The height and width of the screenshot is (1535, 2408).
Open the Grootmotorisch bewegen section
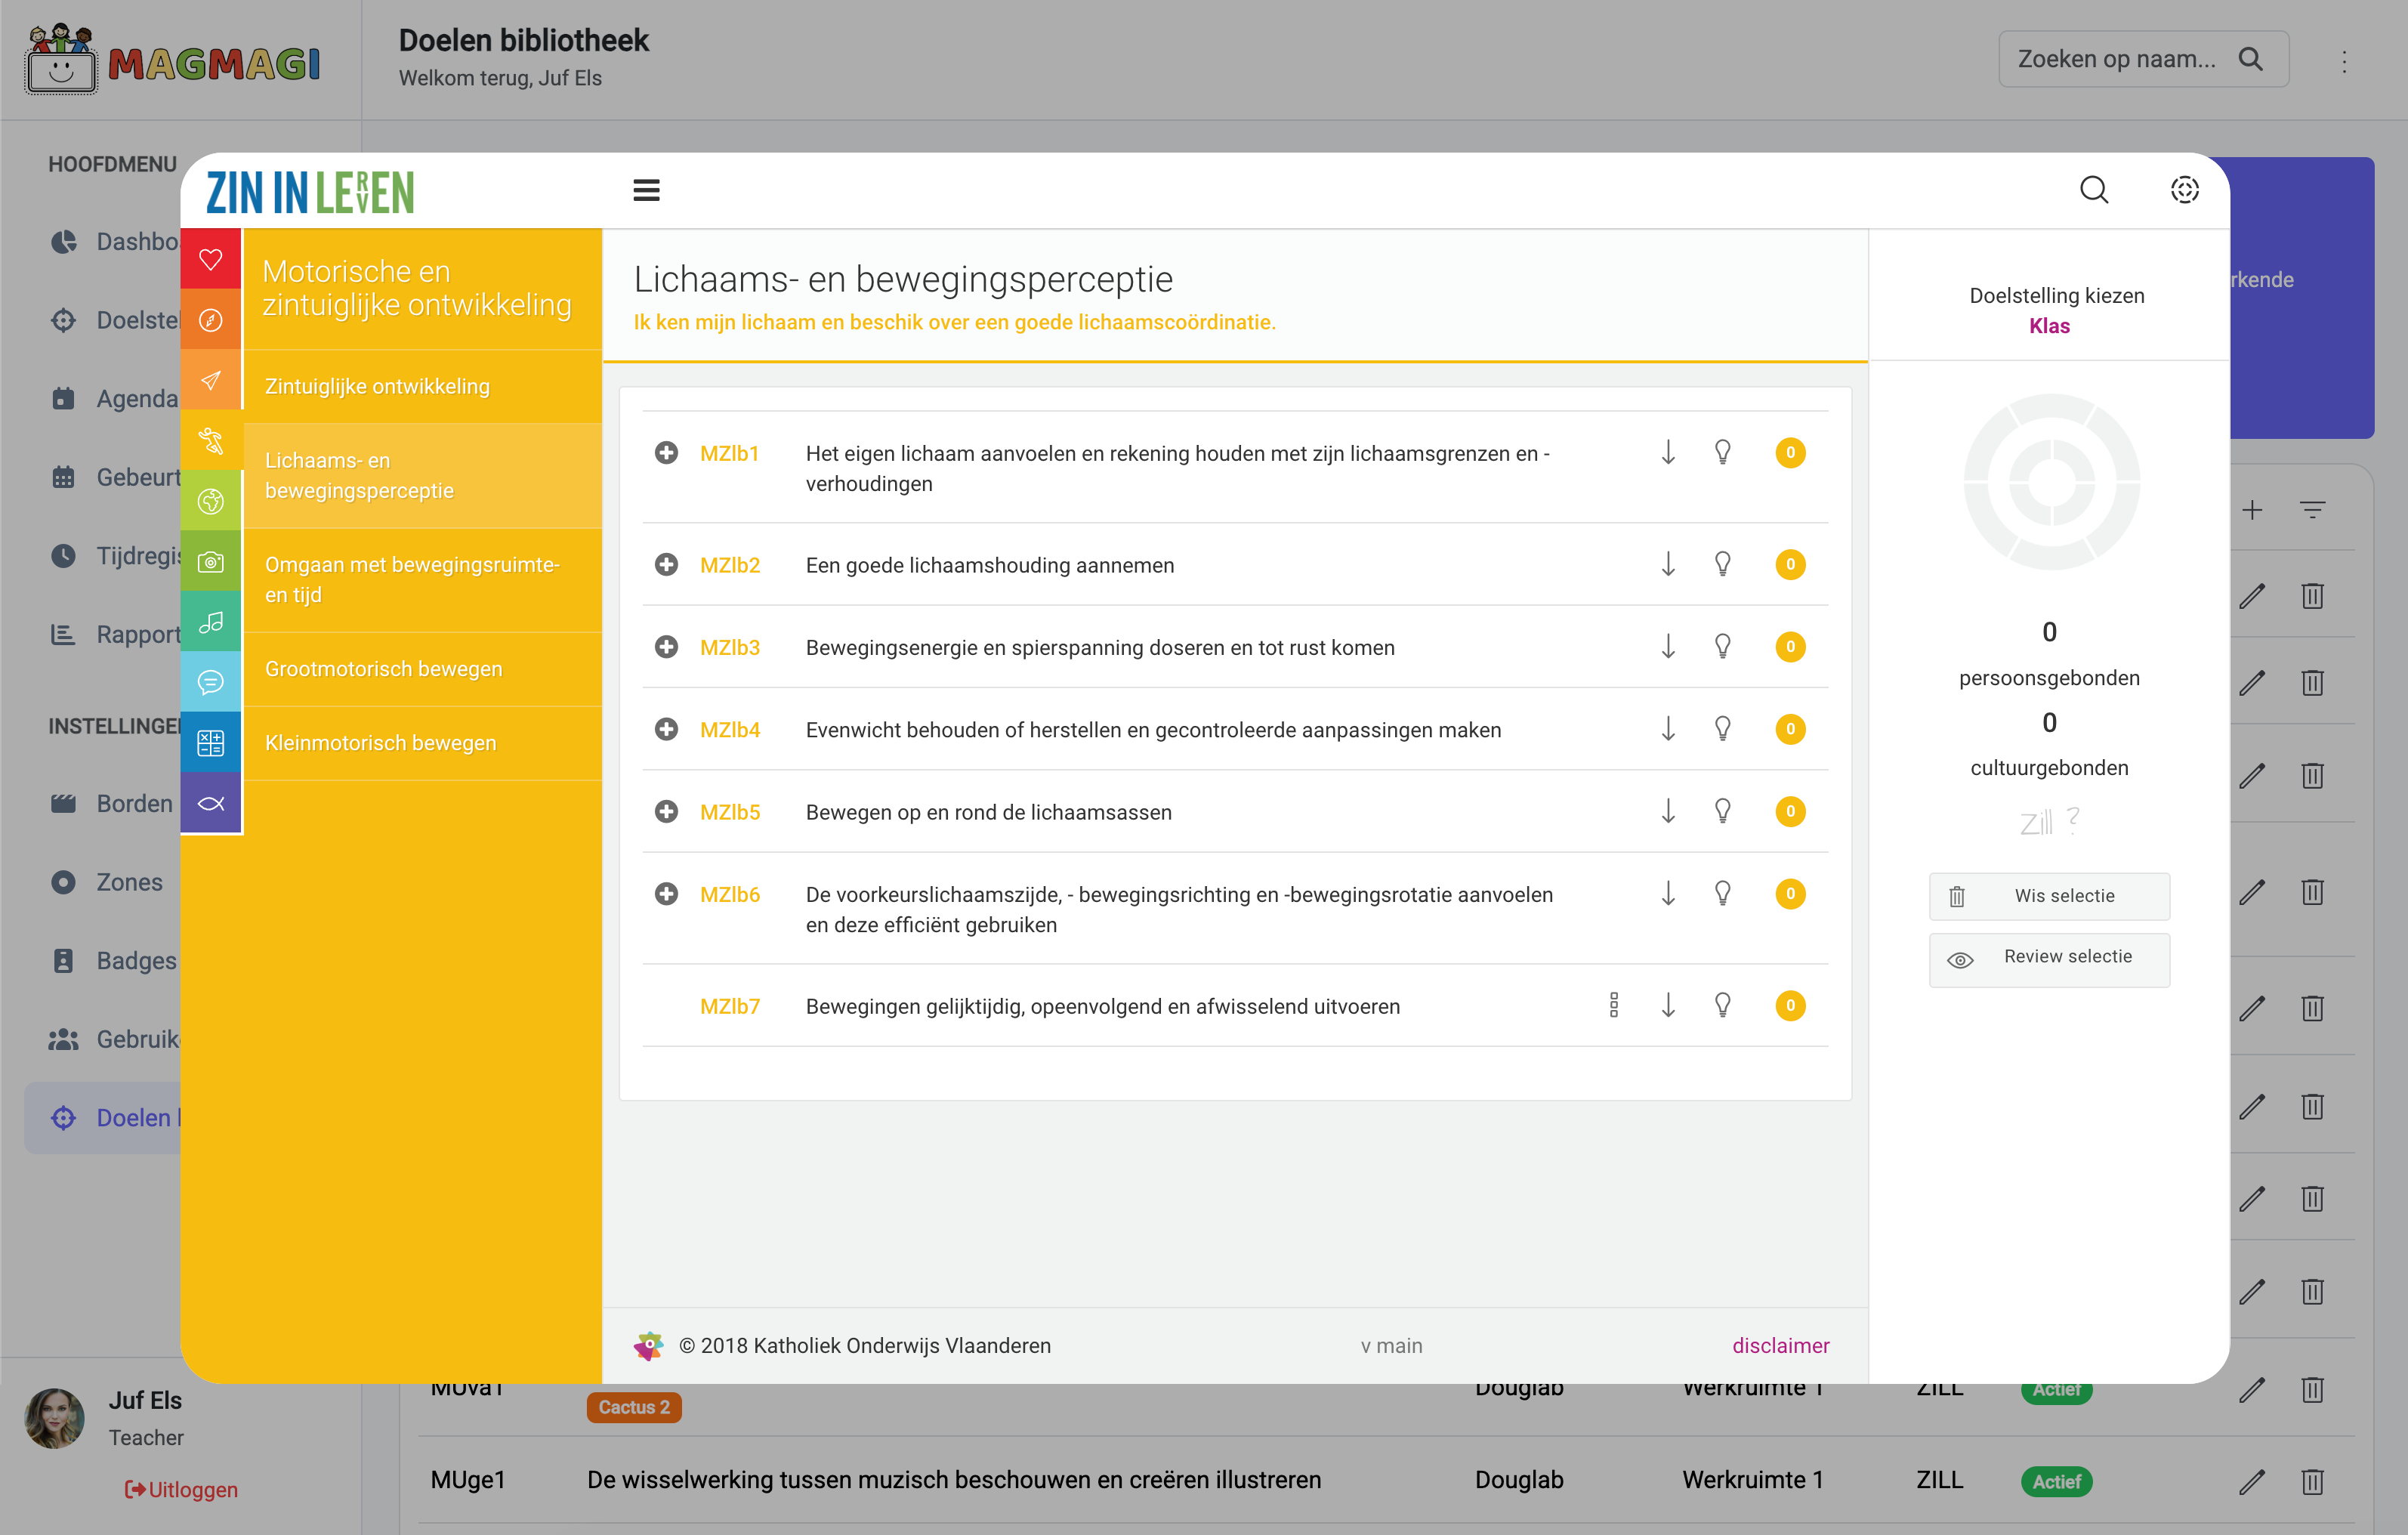click(x=383, y=668)
